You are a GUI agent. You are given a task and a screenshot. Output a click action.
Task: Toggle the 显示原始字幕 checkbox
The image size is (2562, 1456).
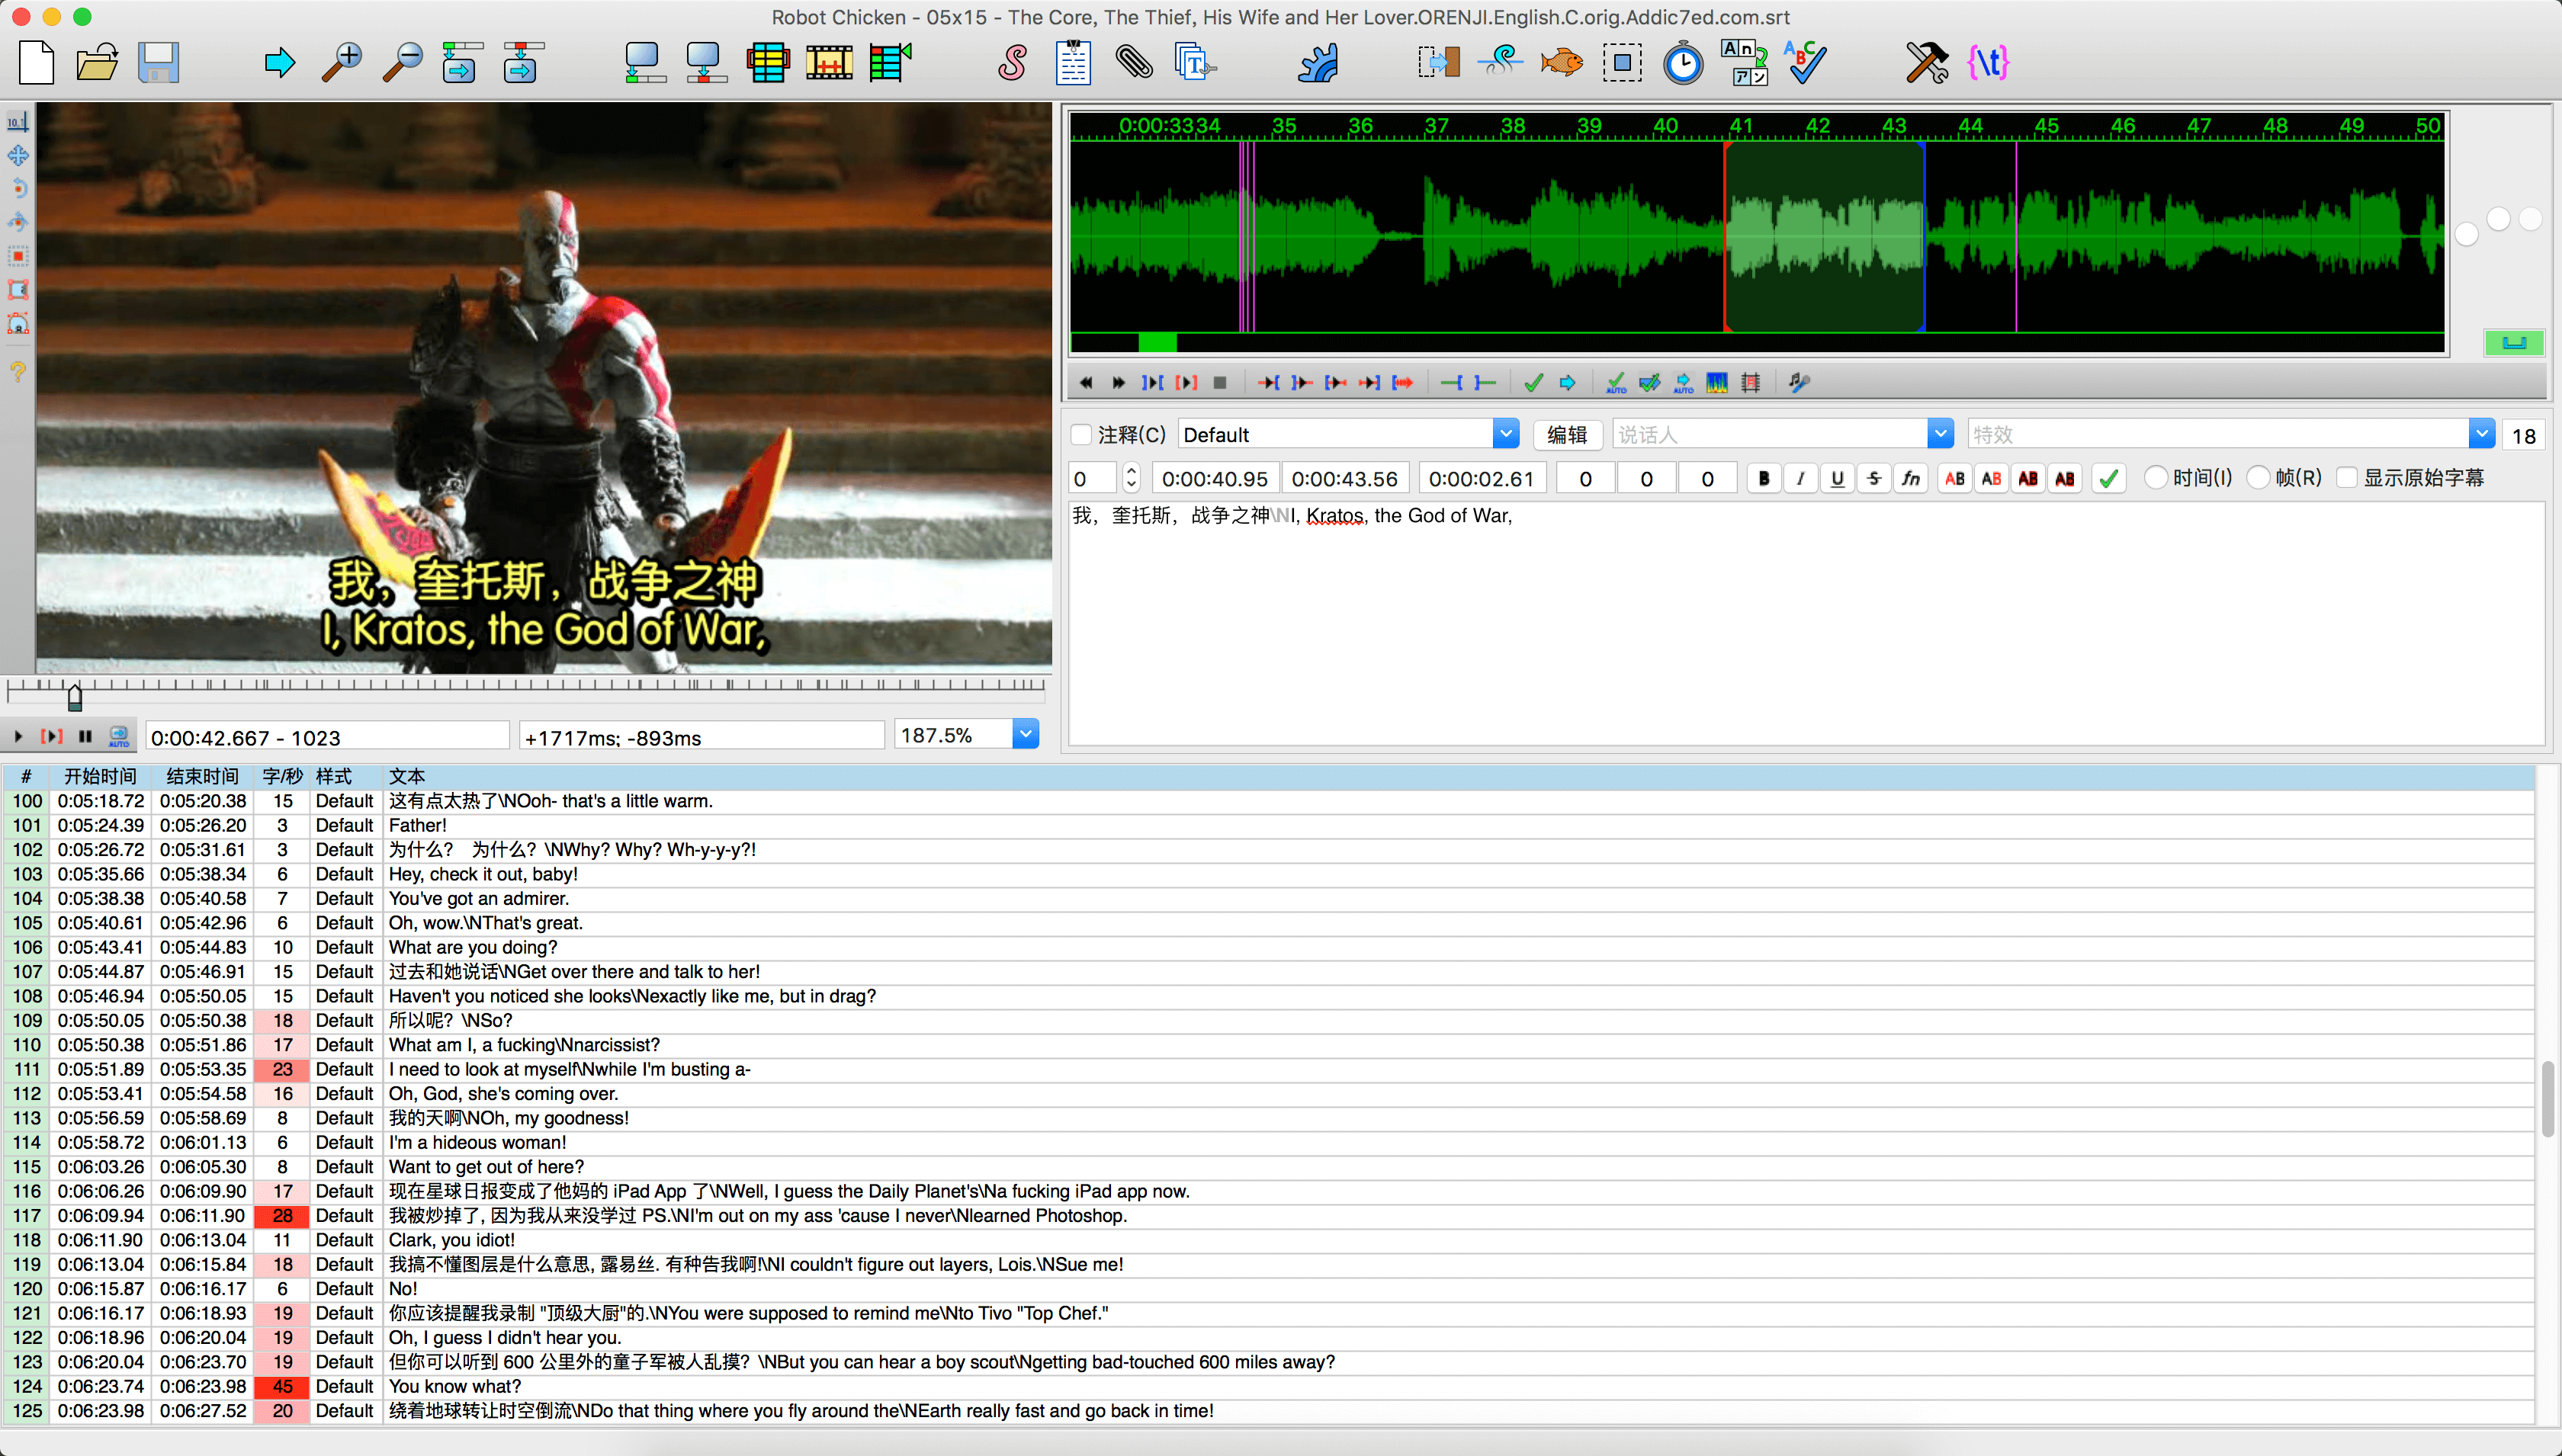point(2348,478)
